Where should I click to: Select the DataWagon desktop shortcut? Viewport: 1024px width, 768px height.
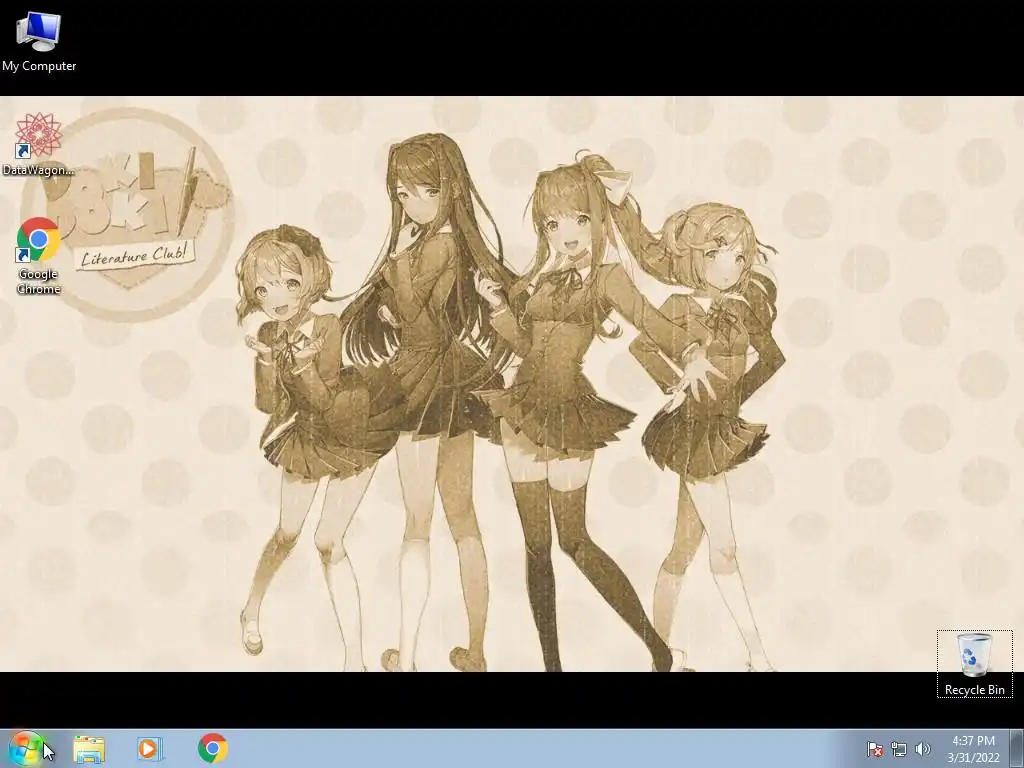point(39,144)
